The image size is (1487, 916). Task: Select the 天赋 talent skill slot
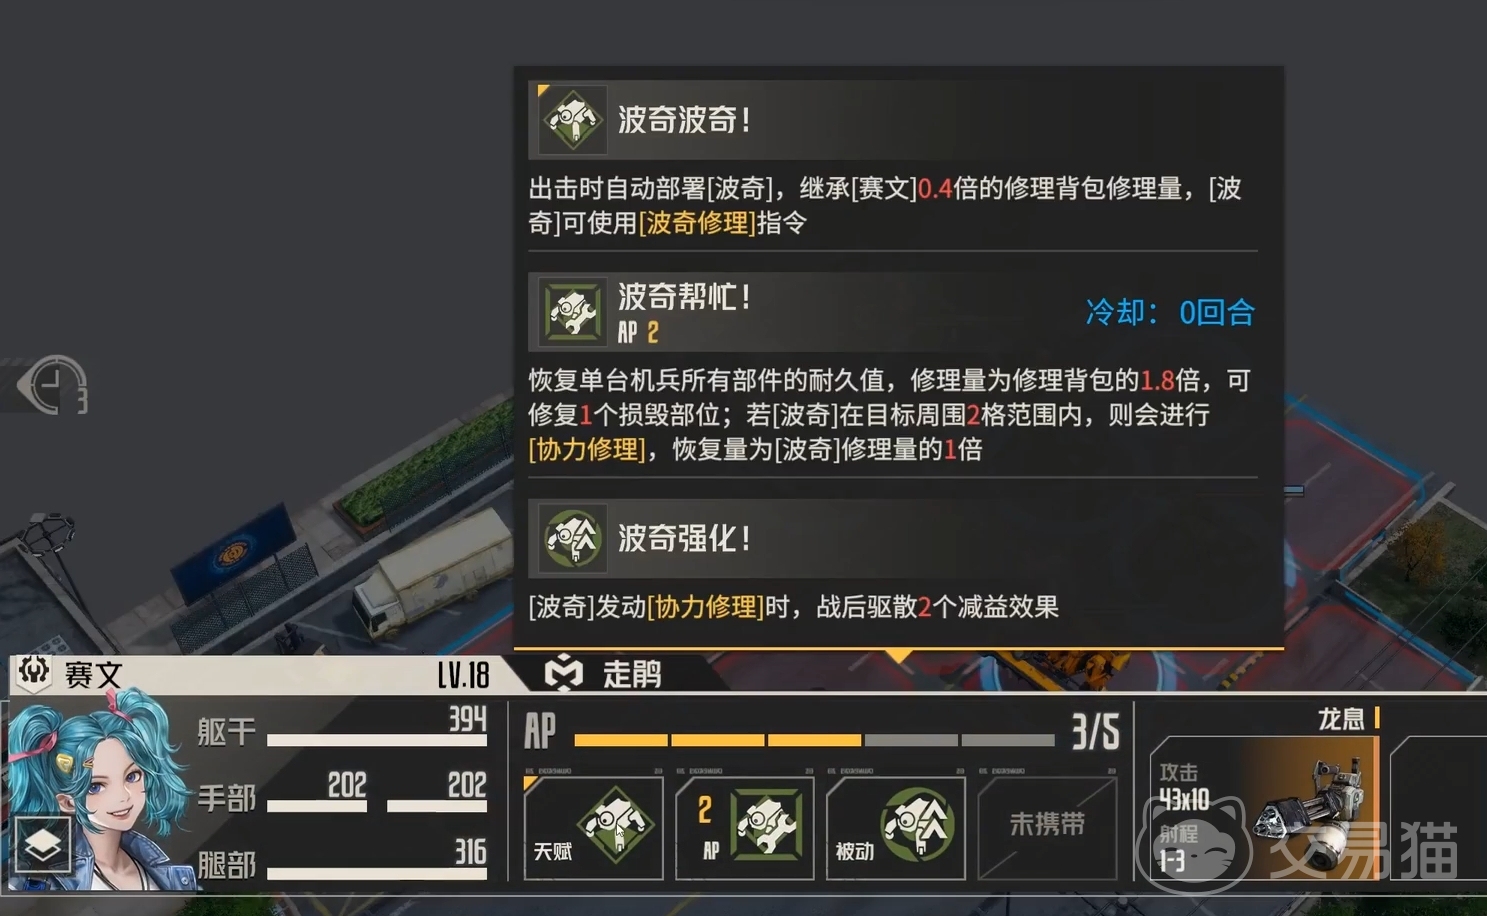tap(593, 827)
